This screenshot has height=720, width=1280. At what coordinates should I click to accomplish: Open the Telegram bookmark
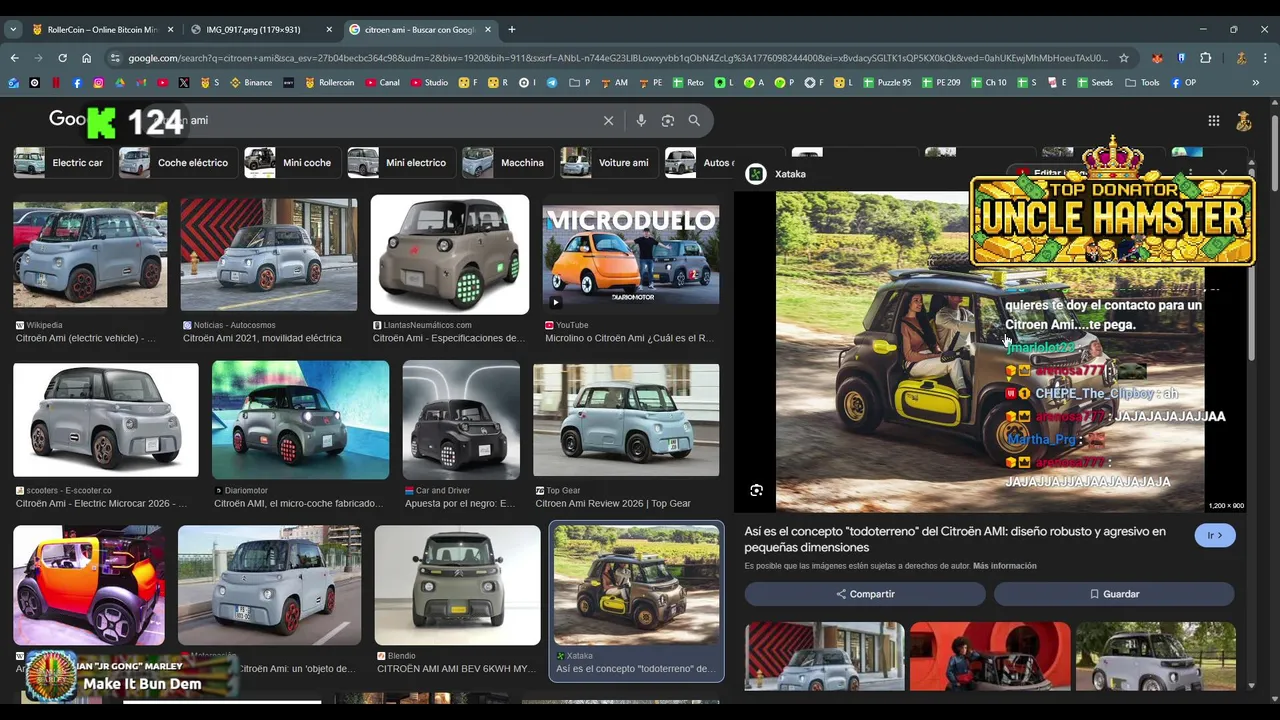[552, 83]
